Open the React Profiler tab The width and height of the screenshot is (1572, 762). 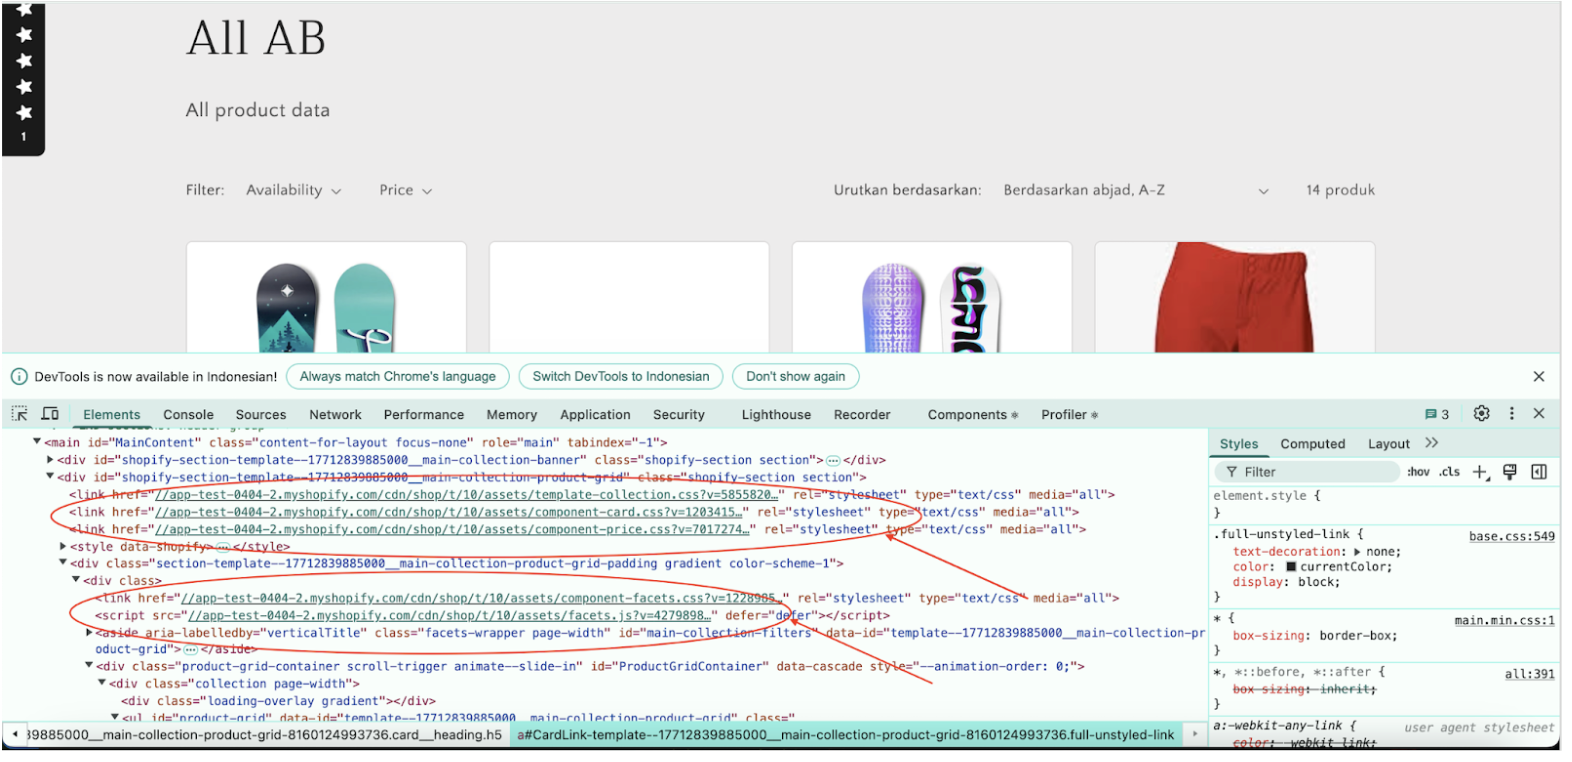[x=1069, y=415]
